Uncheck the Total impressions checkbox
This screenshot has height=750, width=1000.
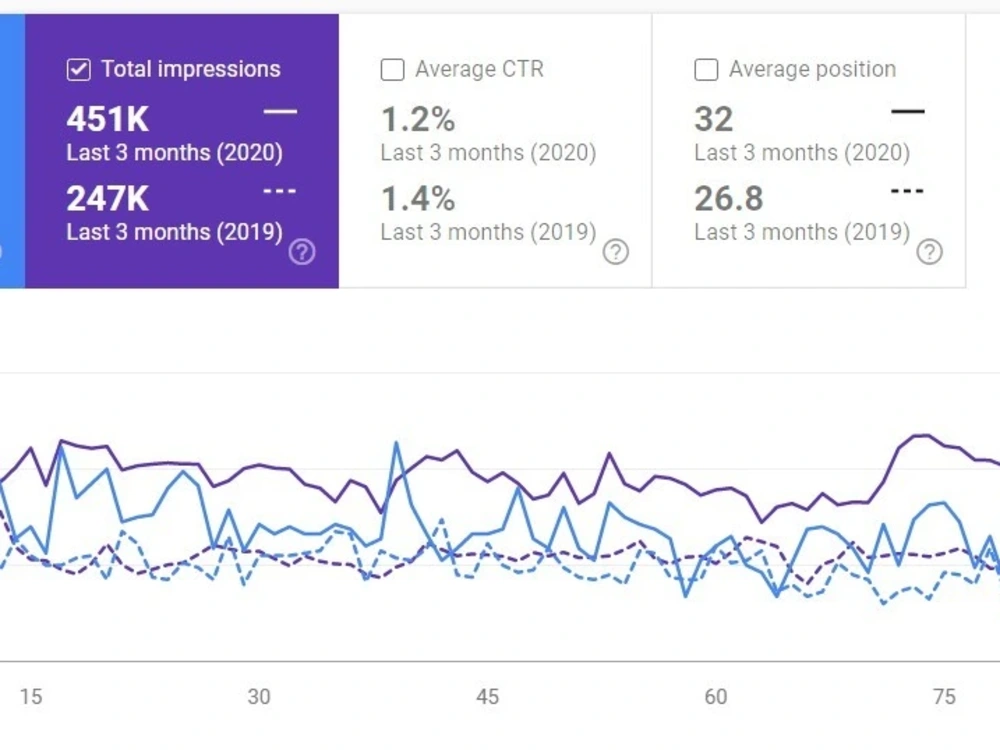[78, 70]
